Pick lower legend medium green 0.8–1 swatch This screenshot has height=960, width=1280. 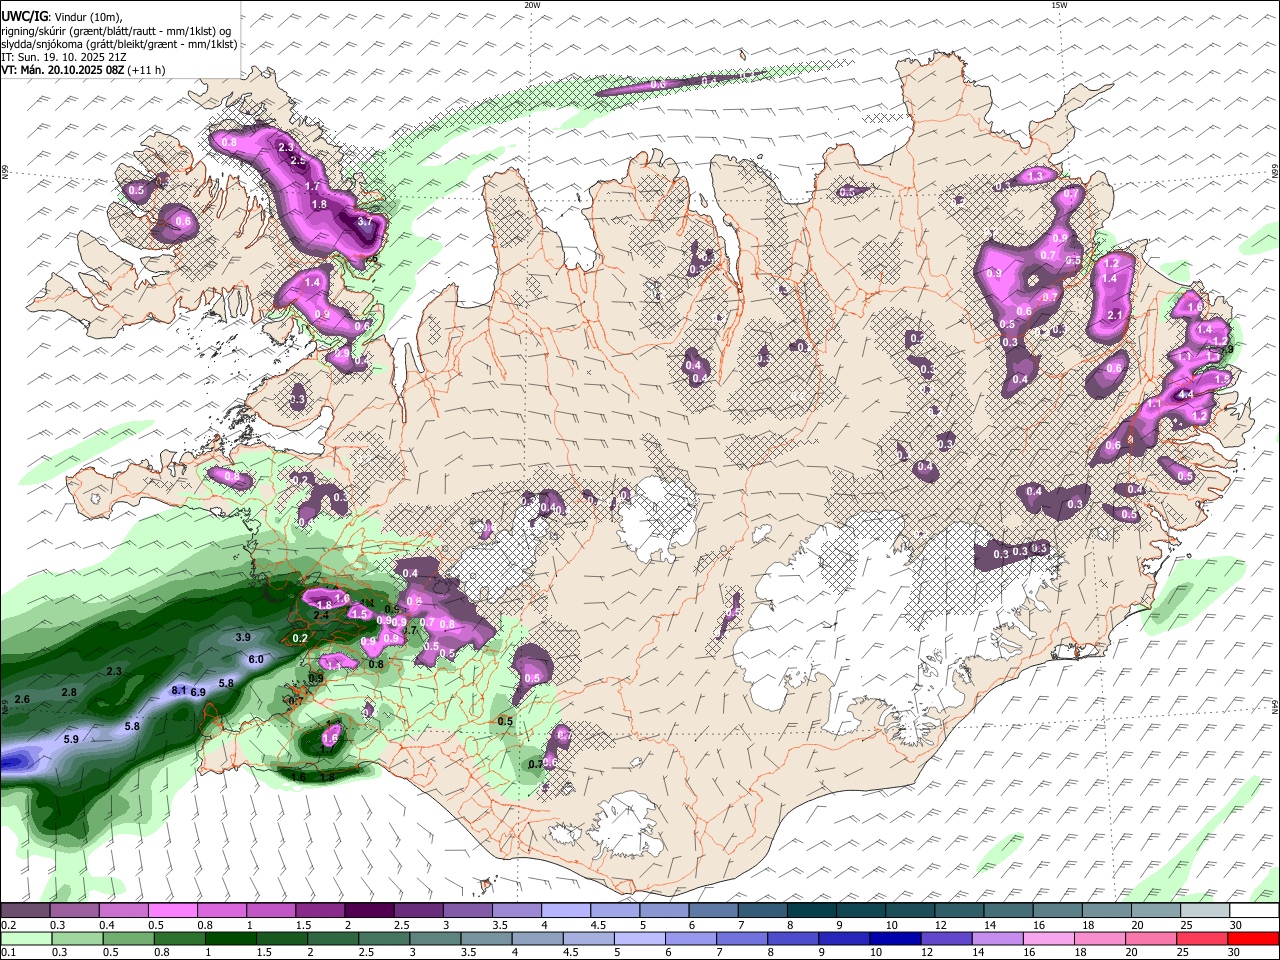[x=180, y=939]
